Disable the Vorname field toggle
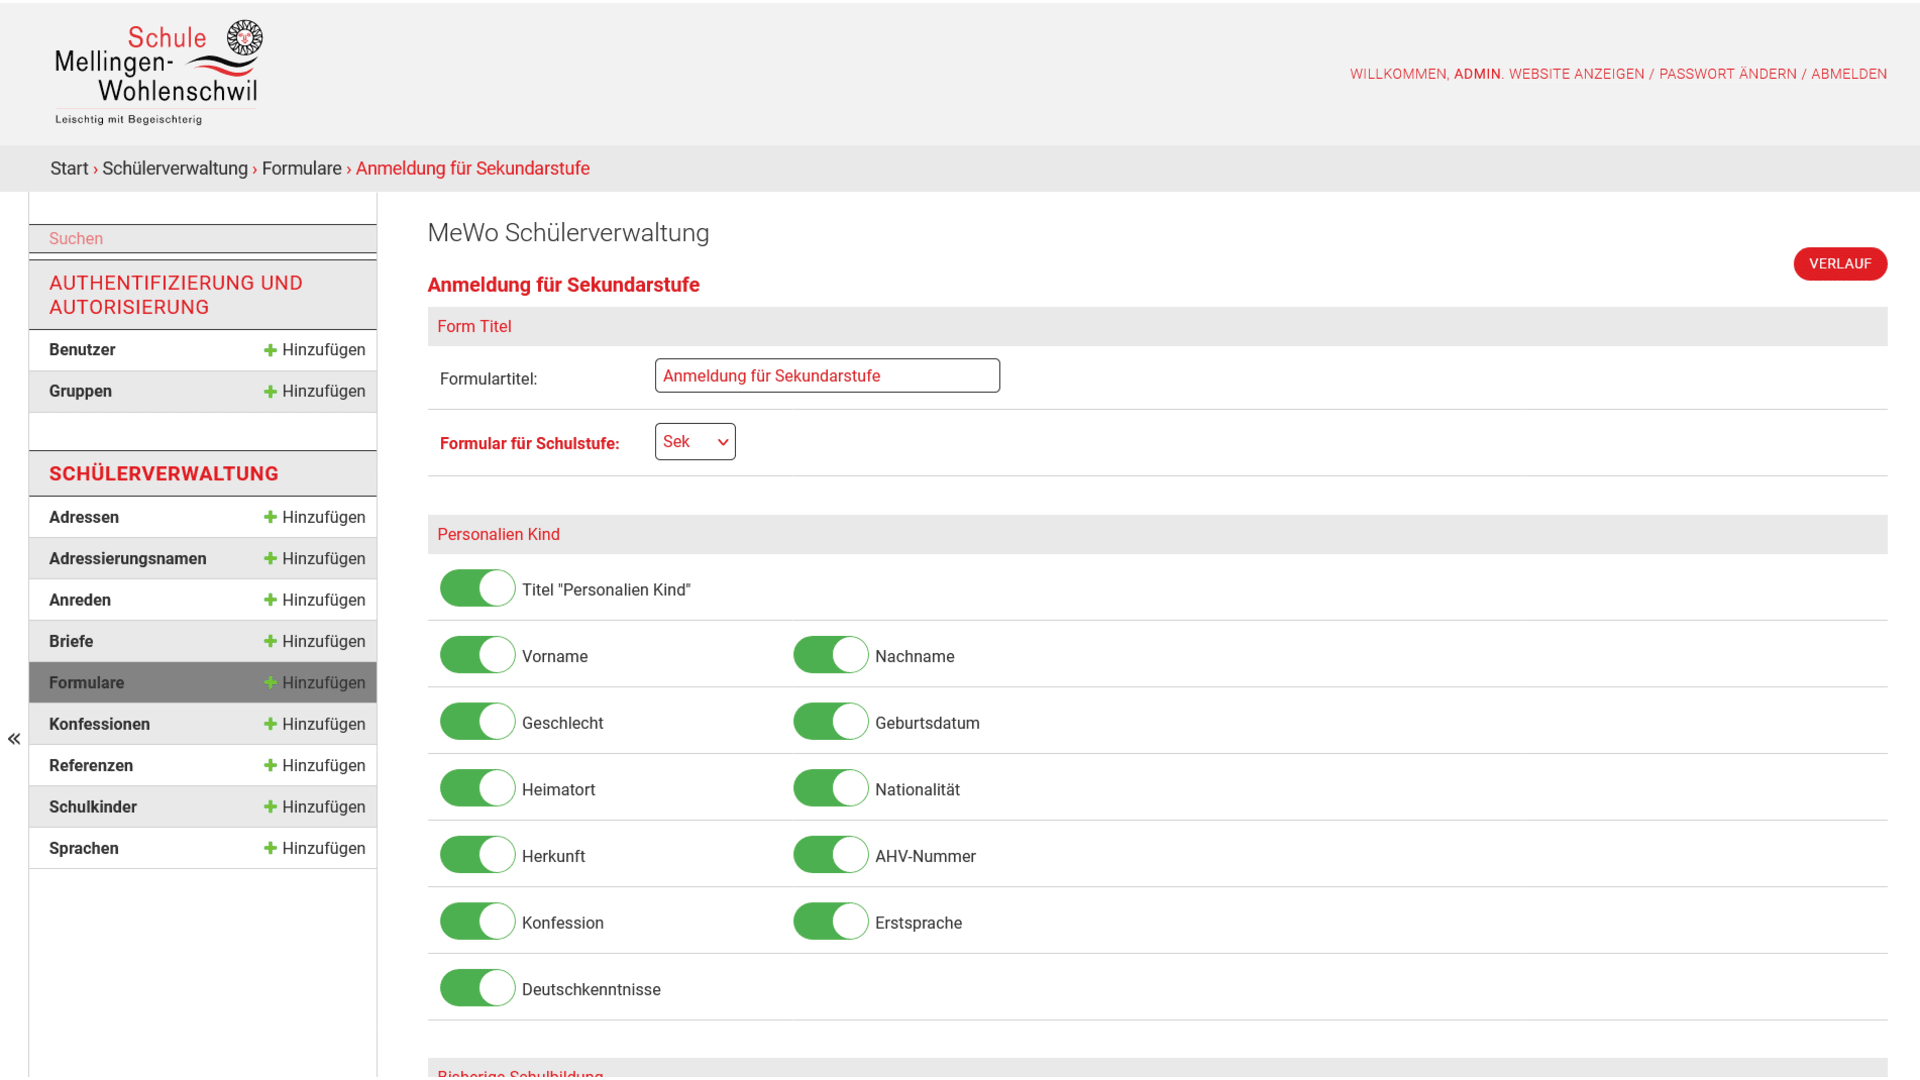1920x1080 pixels. (477, 655)
